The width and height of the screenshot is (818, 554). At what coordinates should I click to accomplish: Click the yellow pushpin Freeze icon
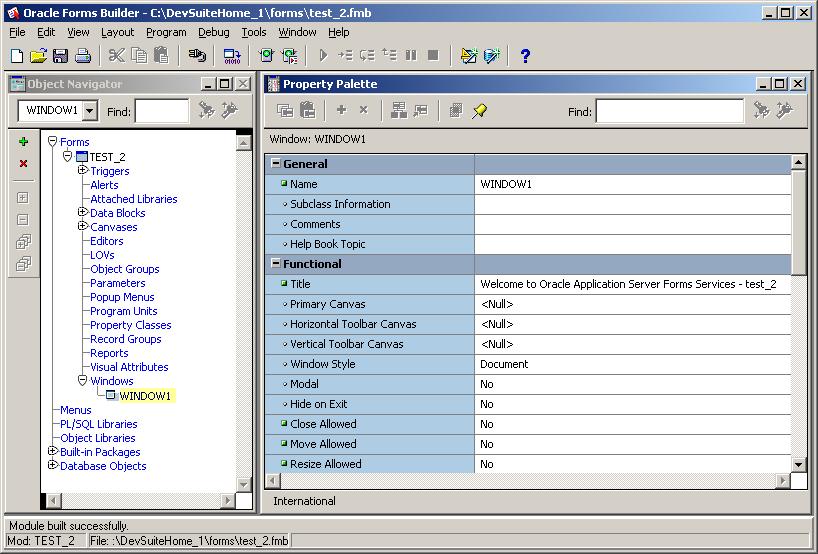(479, 111)
